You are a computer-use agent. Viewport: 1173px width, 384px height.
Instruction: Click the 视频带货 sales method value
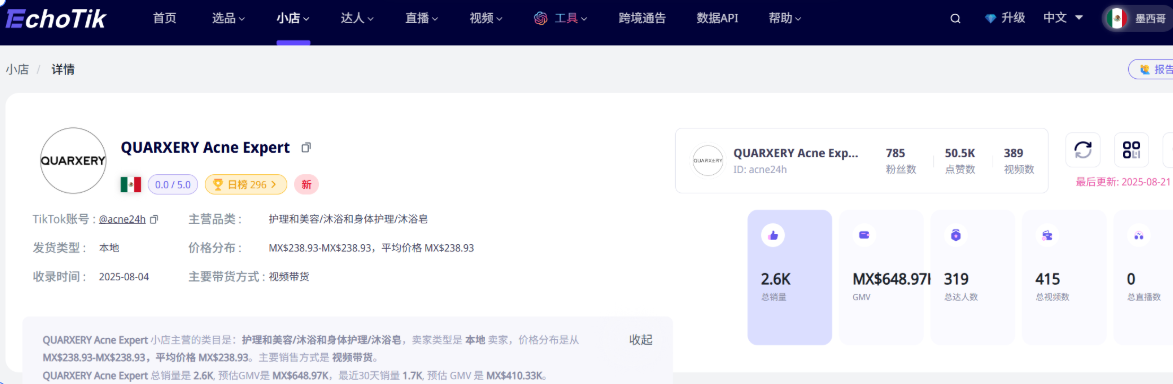coord(289,276)
